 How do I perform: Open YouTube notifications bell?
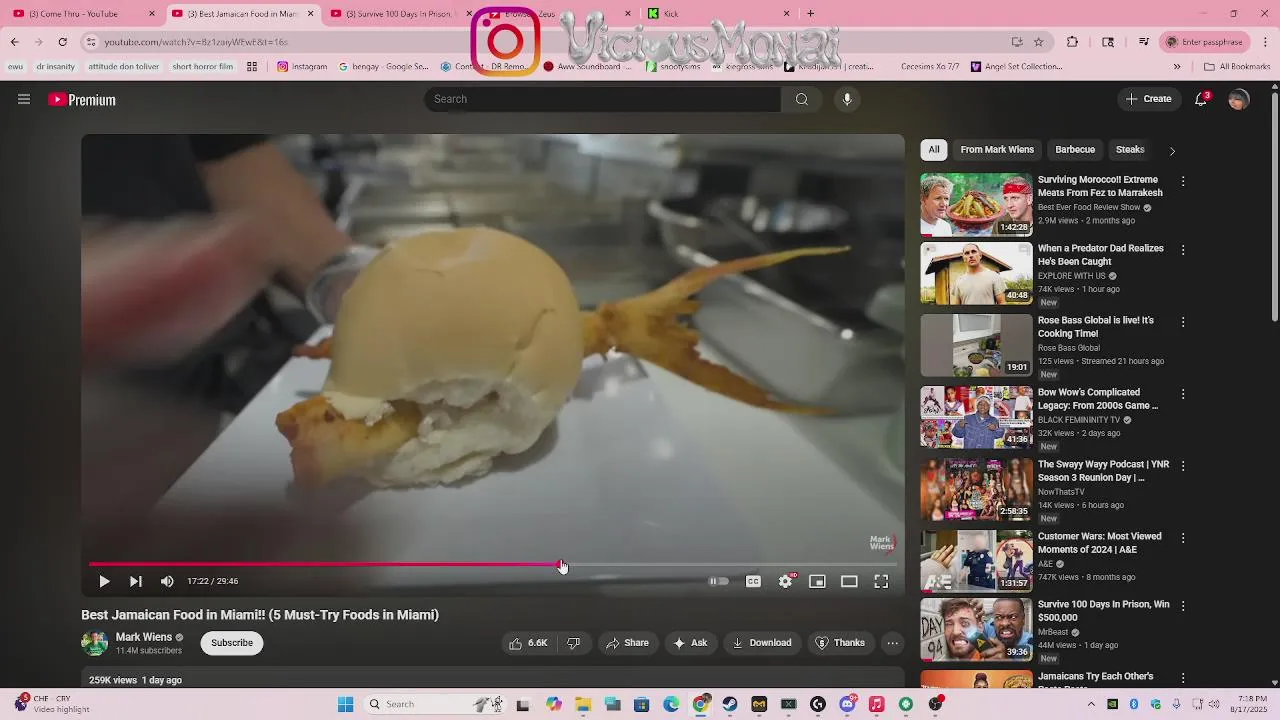point(1201,99)
